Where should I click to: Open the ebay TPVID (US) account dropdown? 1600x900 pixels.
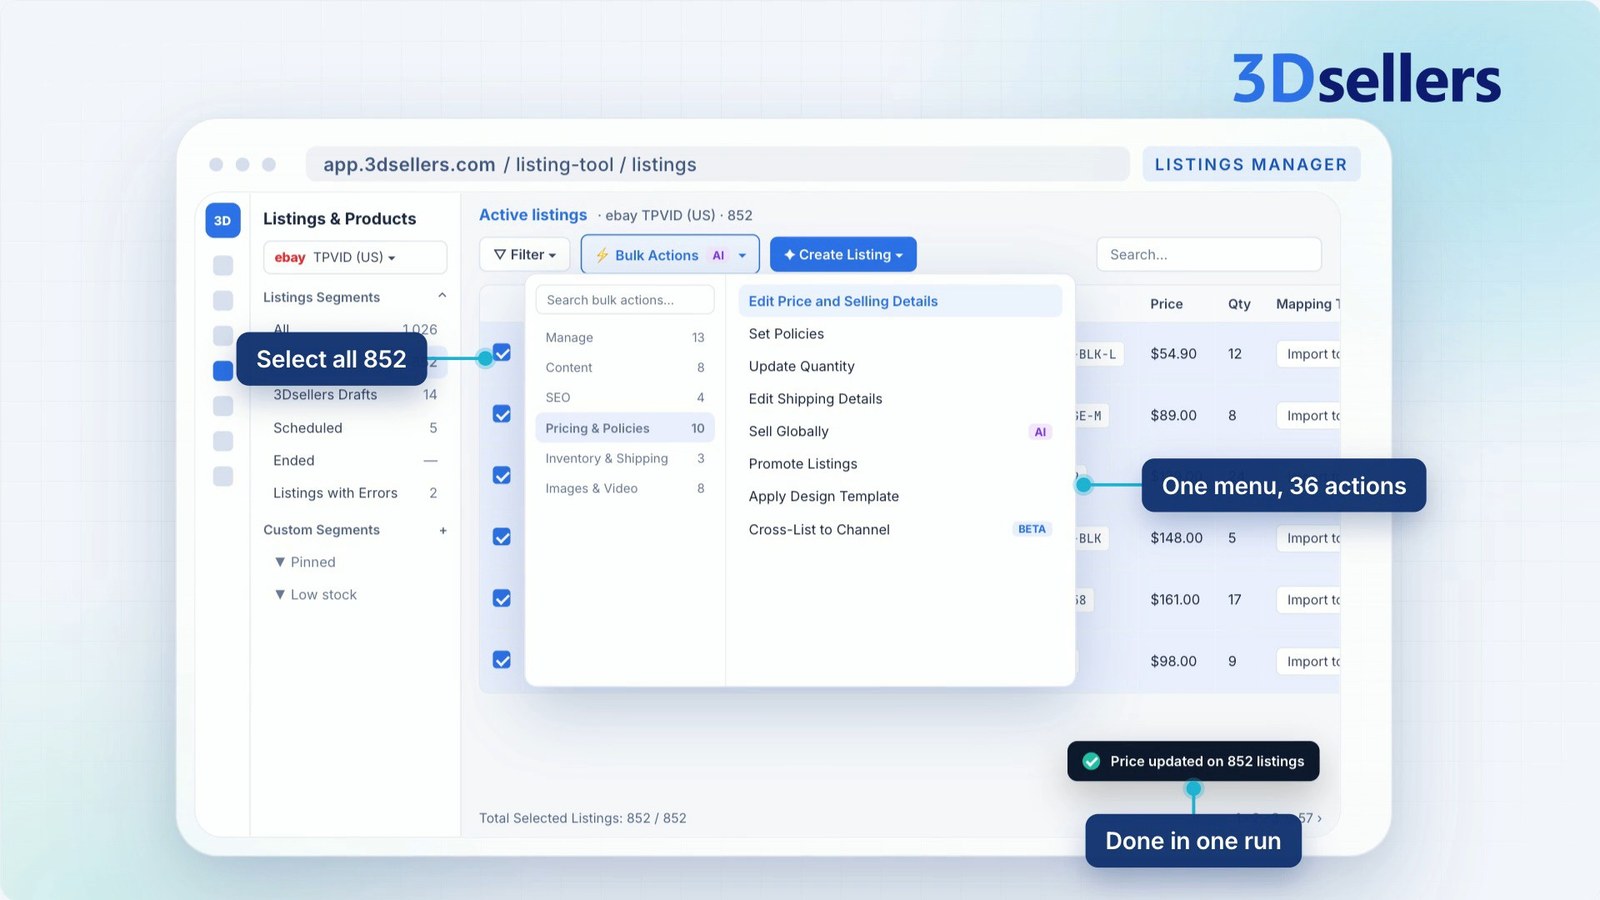point(355,257)
